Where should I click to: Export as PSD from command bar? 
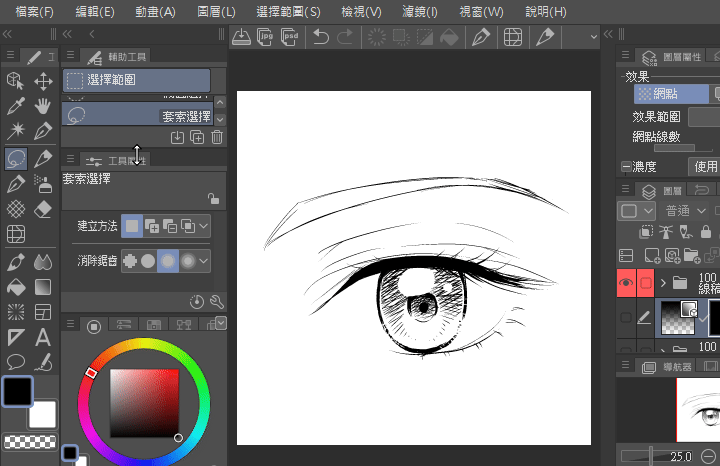[289, 37]
